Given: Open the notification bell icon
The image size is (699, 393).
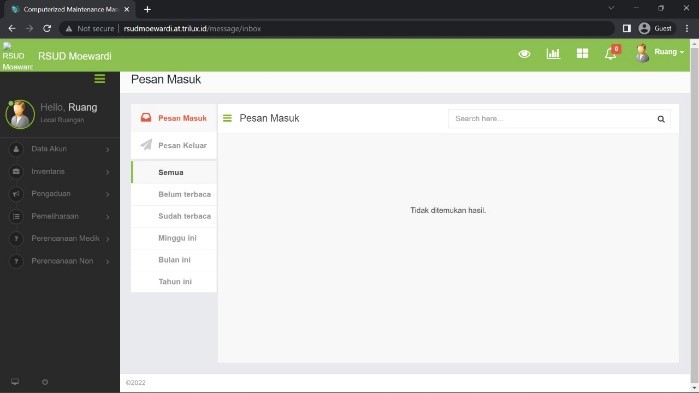Looking at the screenshot, I should coord(611,54).
